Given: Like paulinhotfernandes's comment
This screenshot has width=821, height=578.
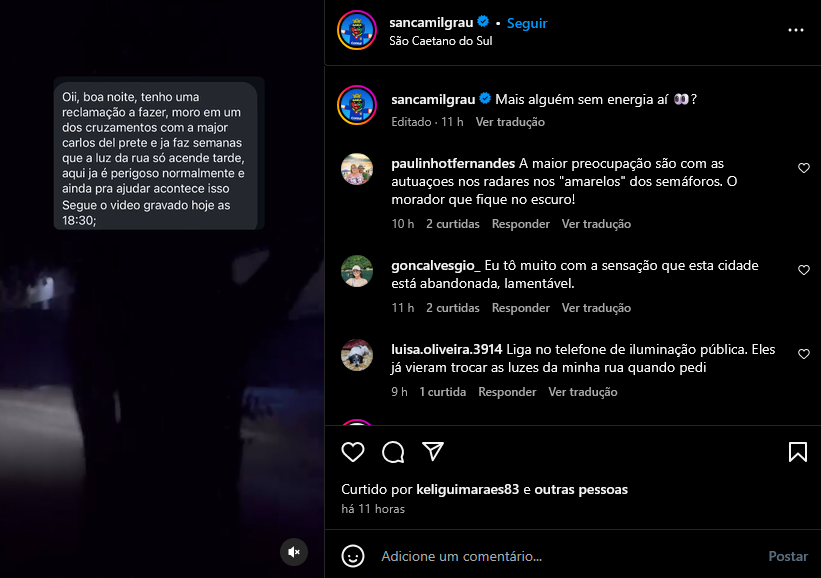Looking at the screenshot, I should [x=804, y=168].
